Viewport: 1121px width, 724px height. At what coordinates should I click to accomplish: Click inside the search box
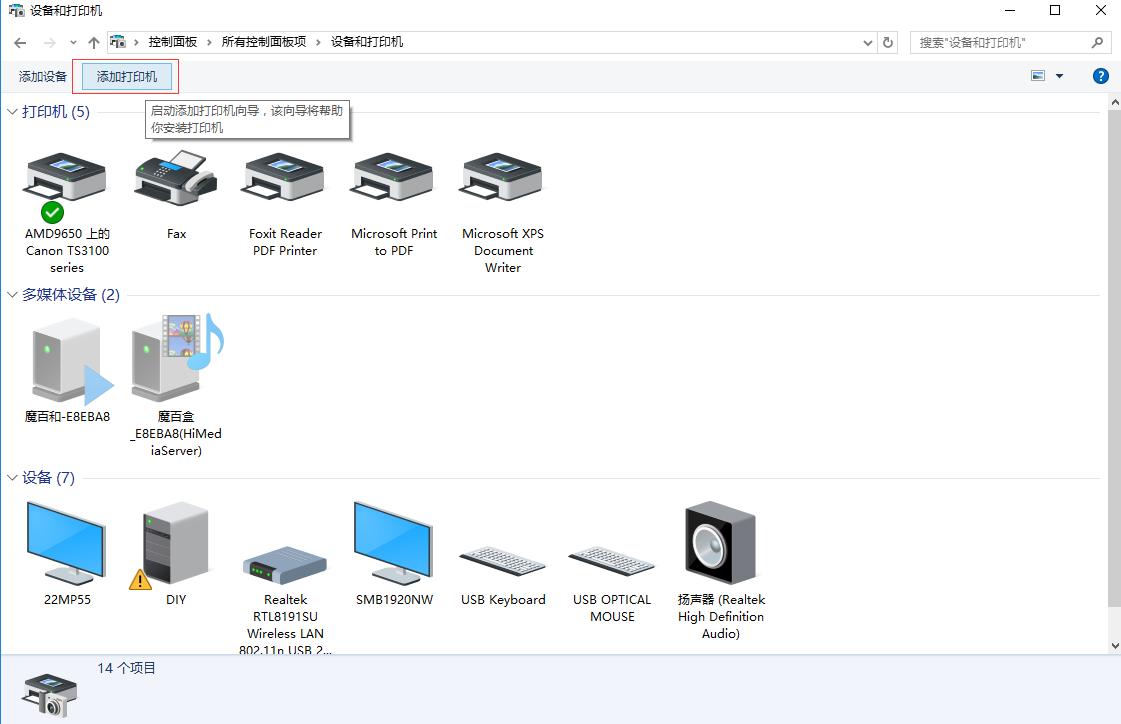pos(1000,42)
